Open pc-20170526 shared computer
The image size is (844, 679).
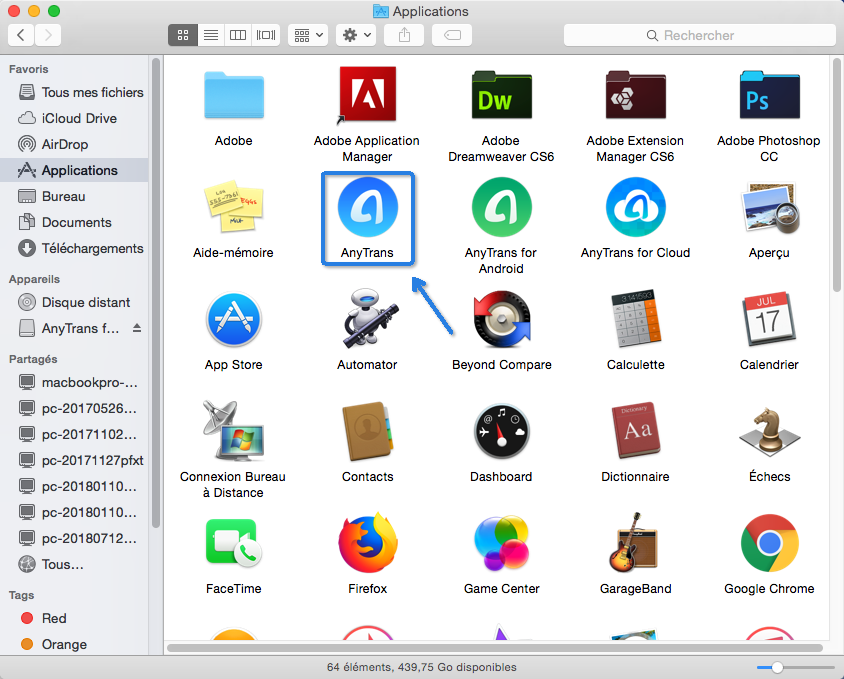pyautogui.click(x=74, y=408)
